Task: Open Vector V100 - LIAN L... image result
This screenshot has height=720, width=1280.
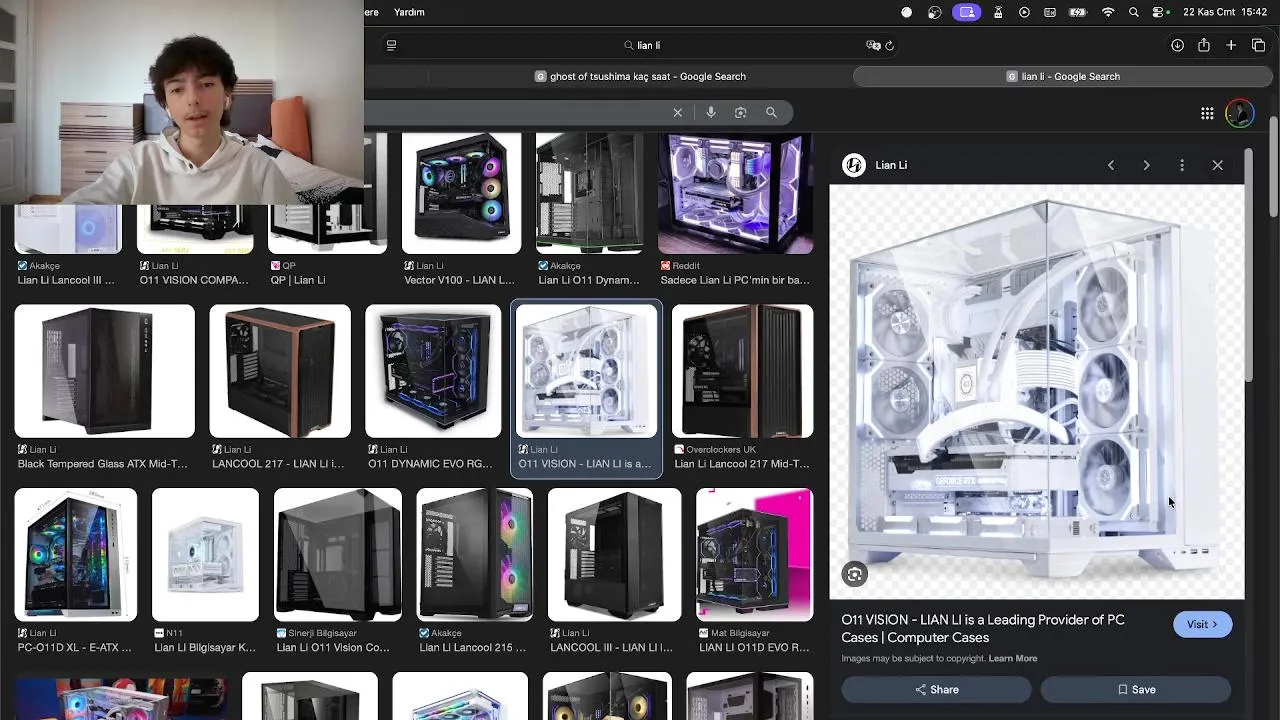Action: pyautogui.click(x=461, y=194)
